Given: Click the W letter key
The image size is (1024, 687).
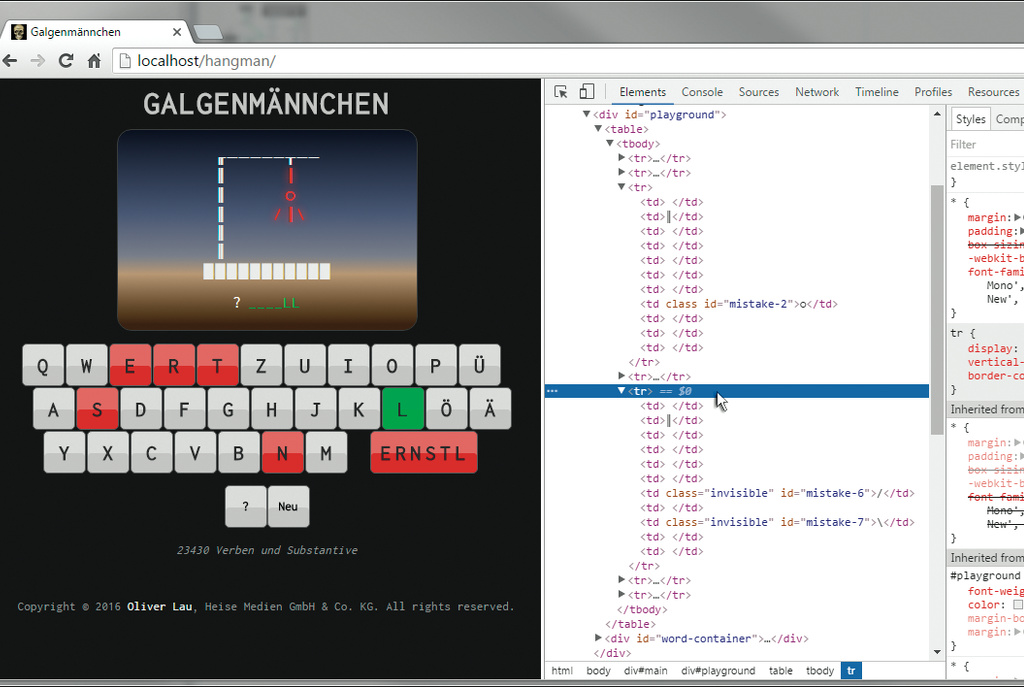Looking at the screenshot, I should tap(86, 365).
